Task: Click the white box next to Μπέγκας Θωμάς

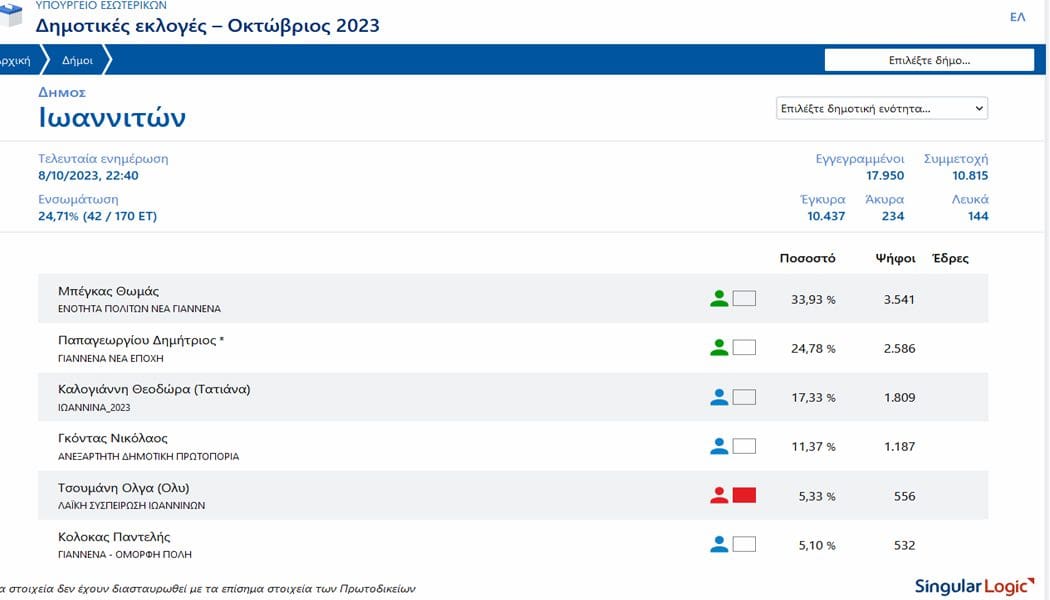Action: (744, 298)
